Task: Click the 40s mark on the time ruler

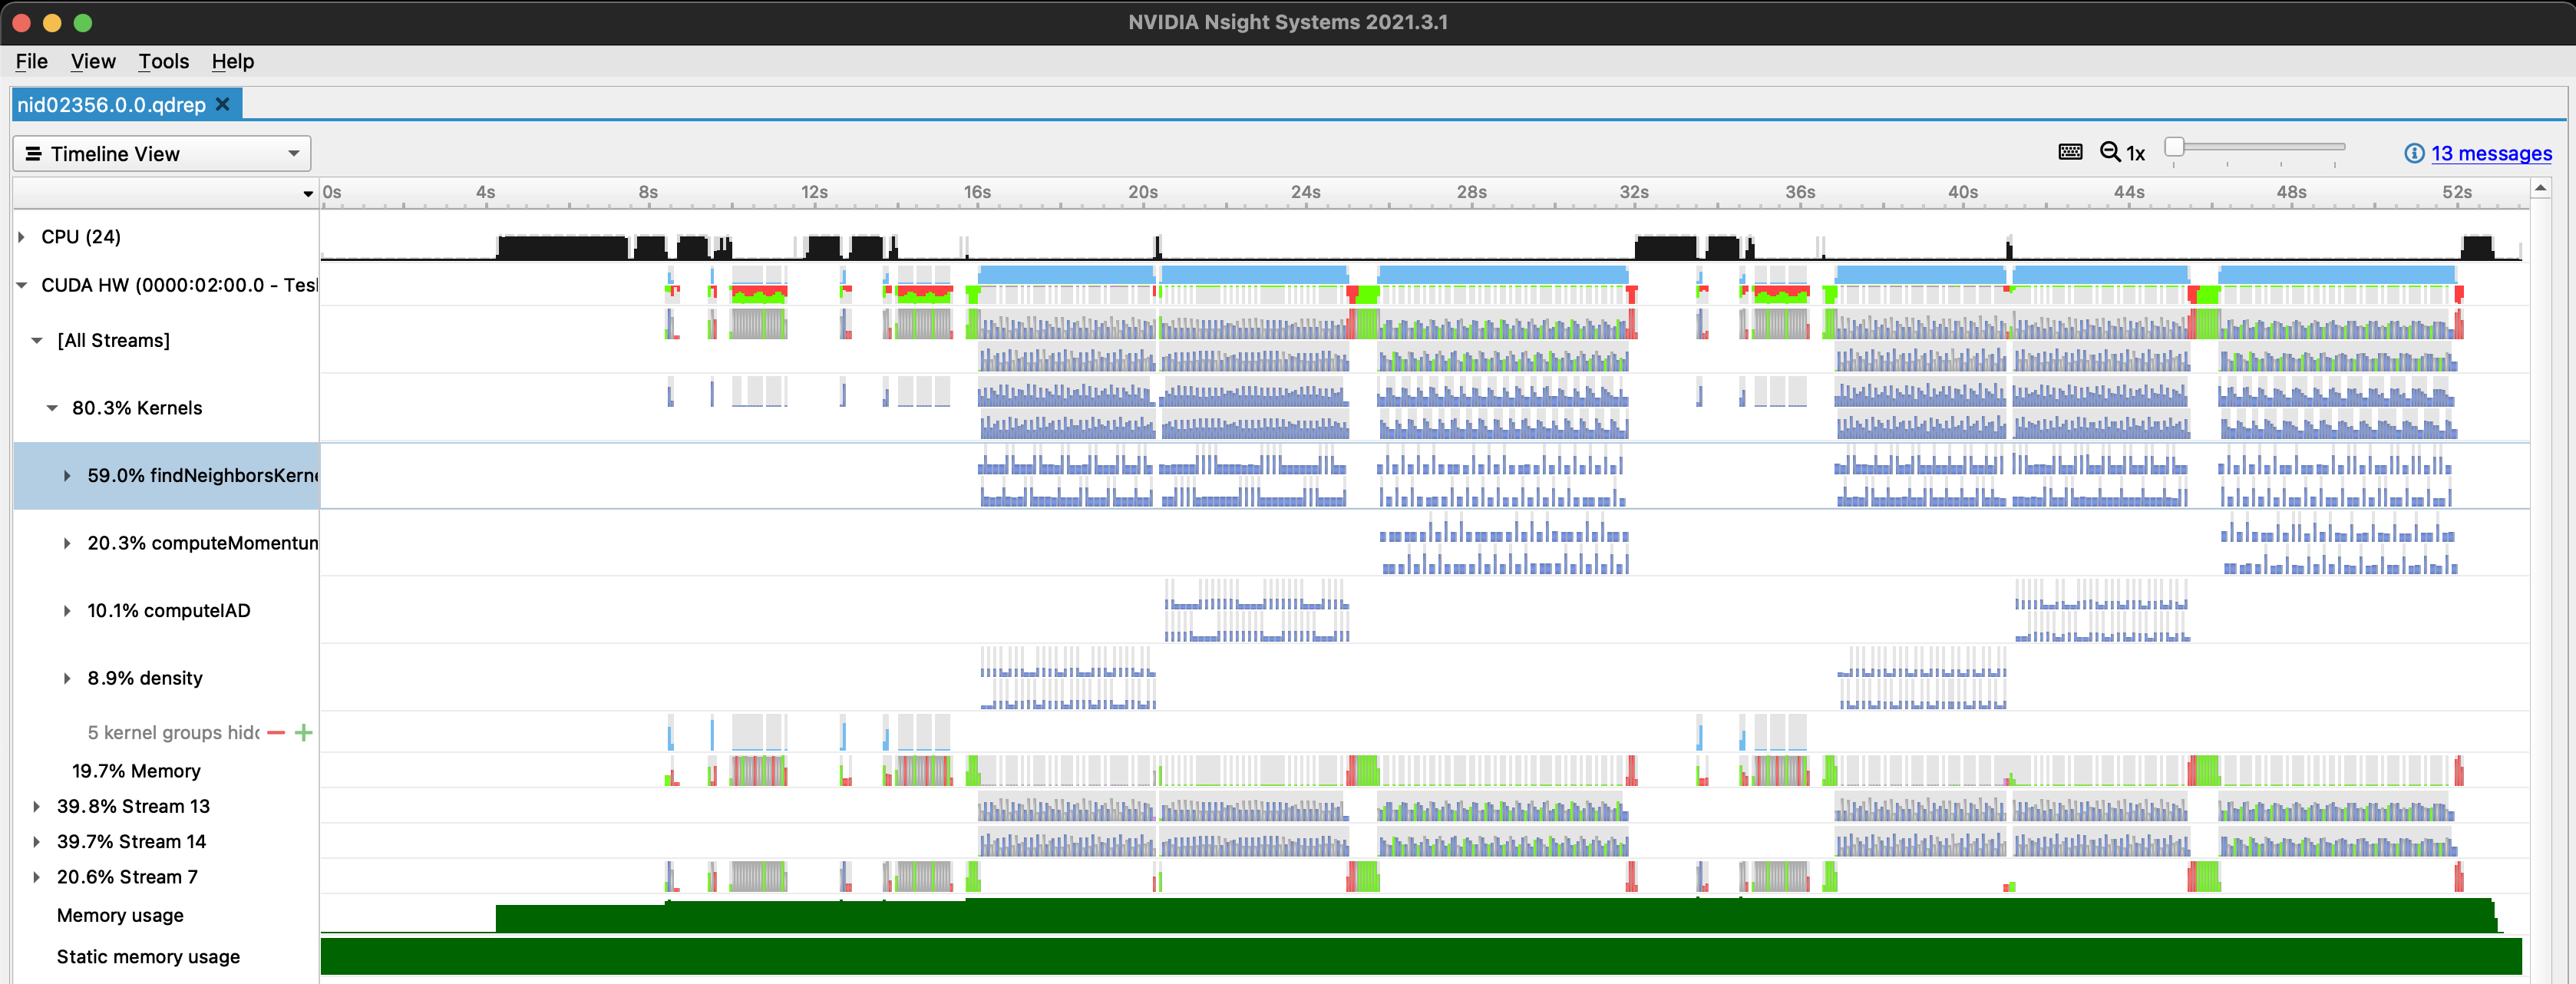Action: tap(1962, 192)
